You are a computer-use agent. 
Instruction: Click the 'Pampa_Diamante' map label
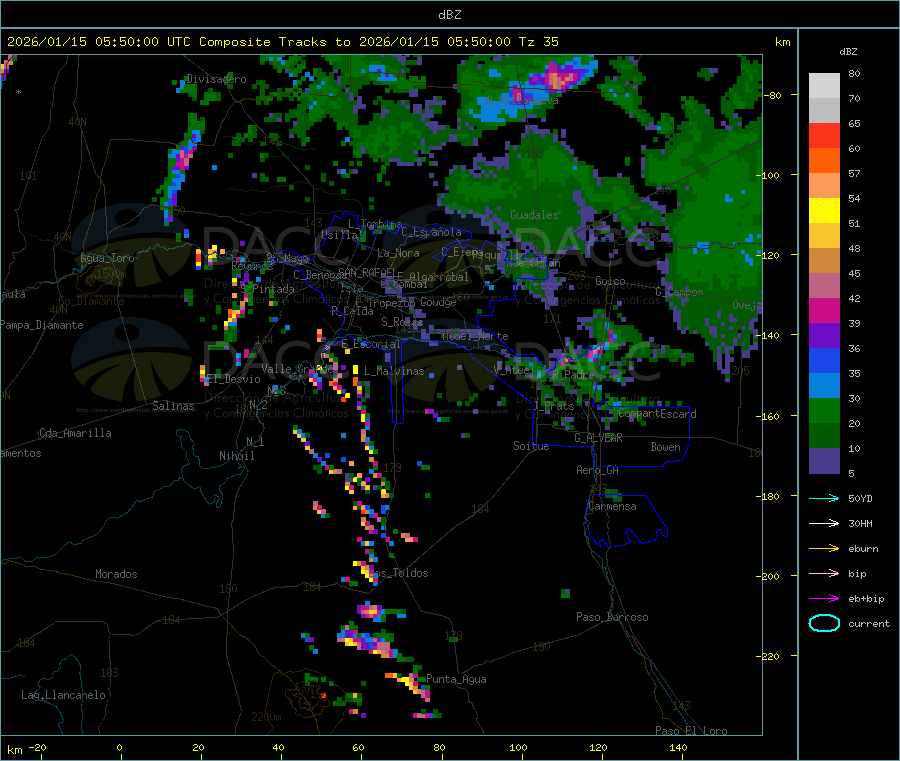pyautogui.click(x=41, y=325)
